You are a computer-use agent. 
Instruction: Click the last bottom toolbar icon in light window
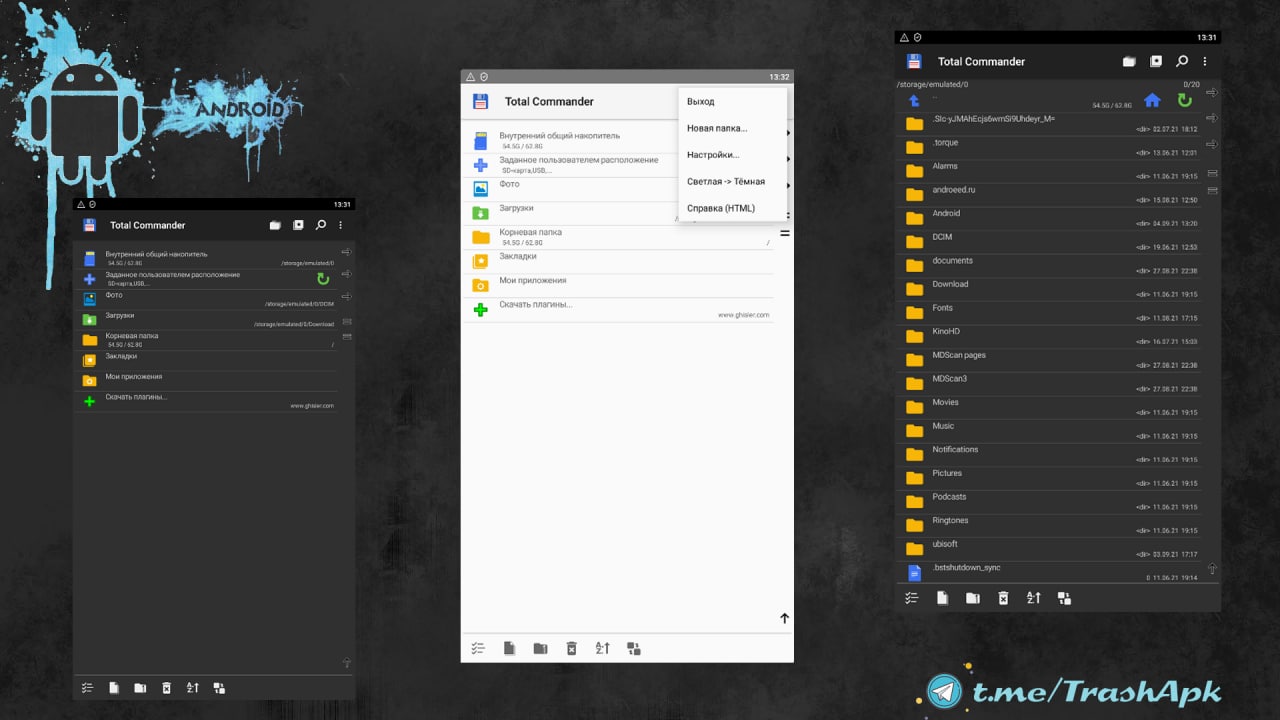(x=633, y=648)
